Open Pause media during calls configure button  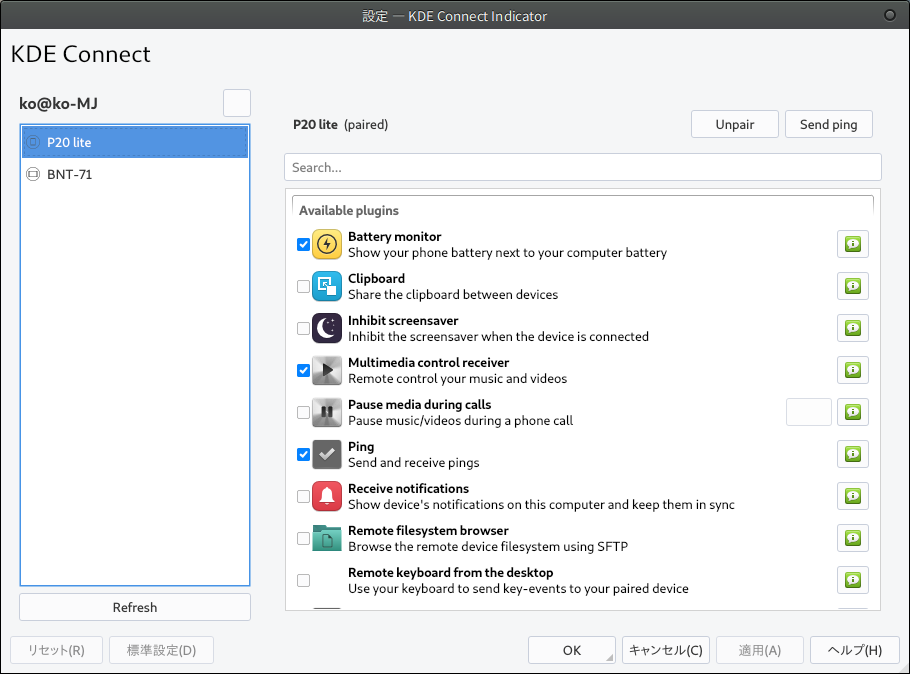click(808, 412)
